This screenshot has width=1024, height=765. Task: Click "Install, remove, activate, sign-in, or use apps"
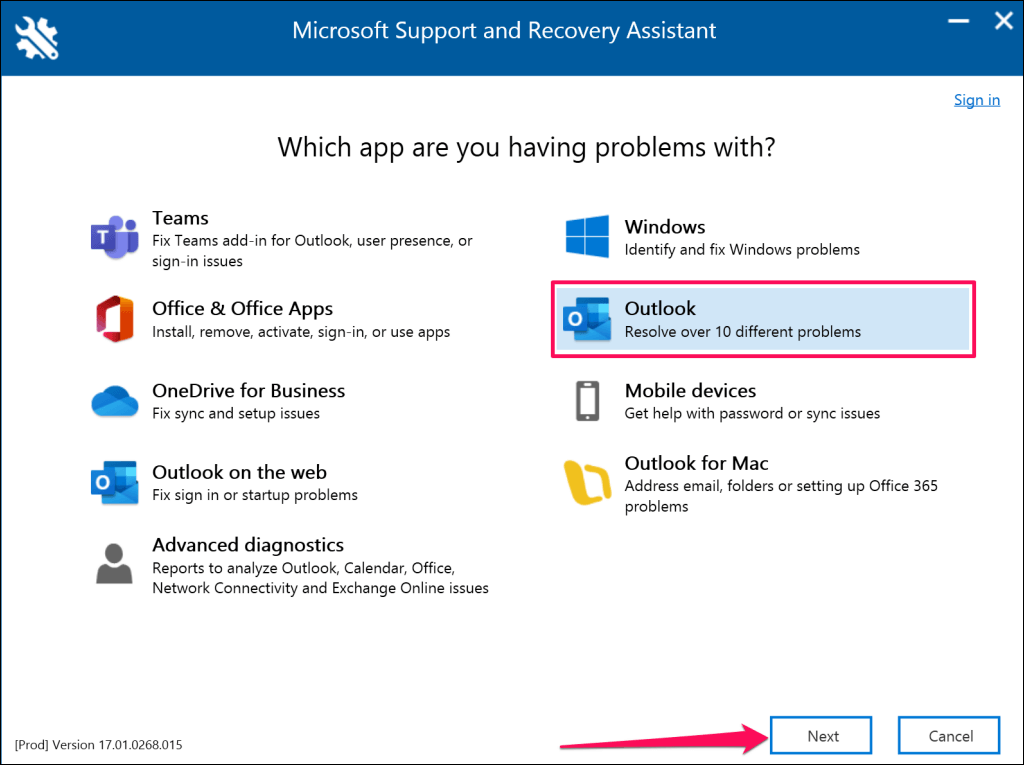pyautogui.click(x=301, y=332)
